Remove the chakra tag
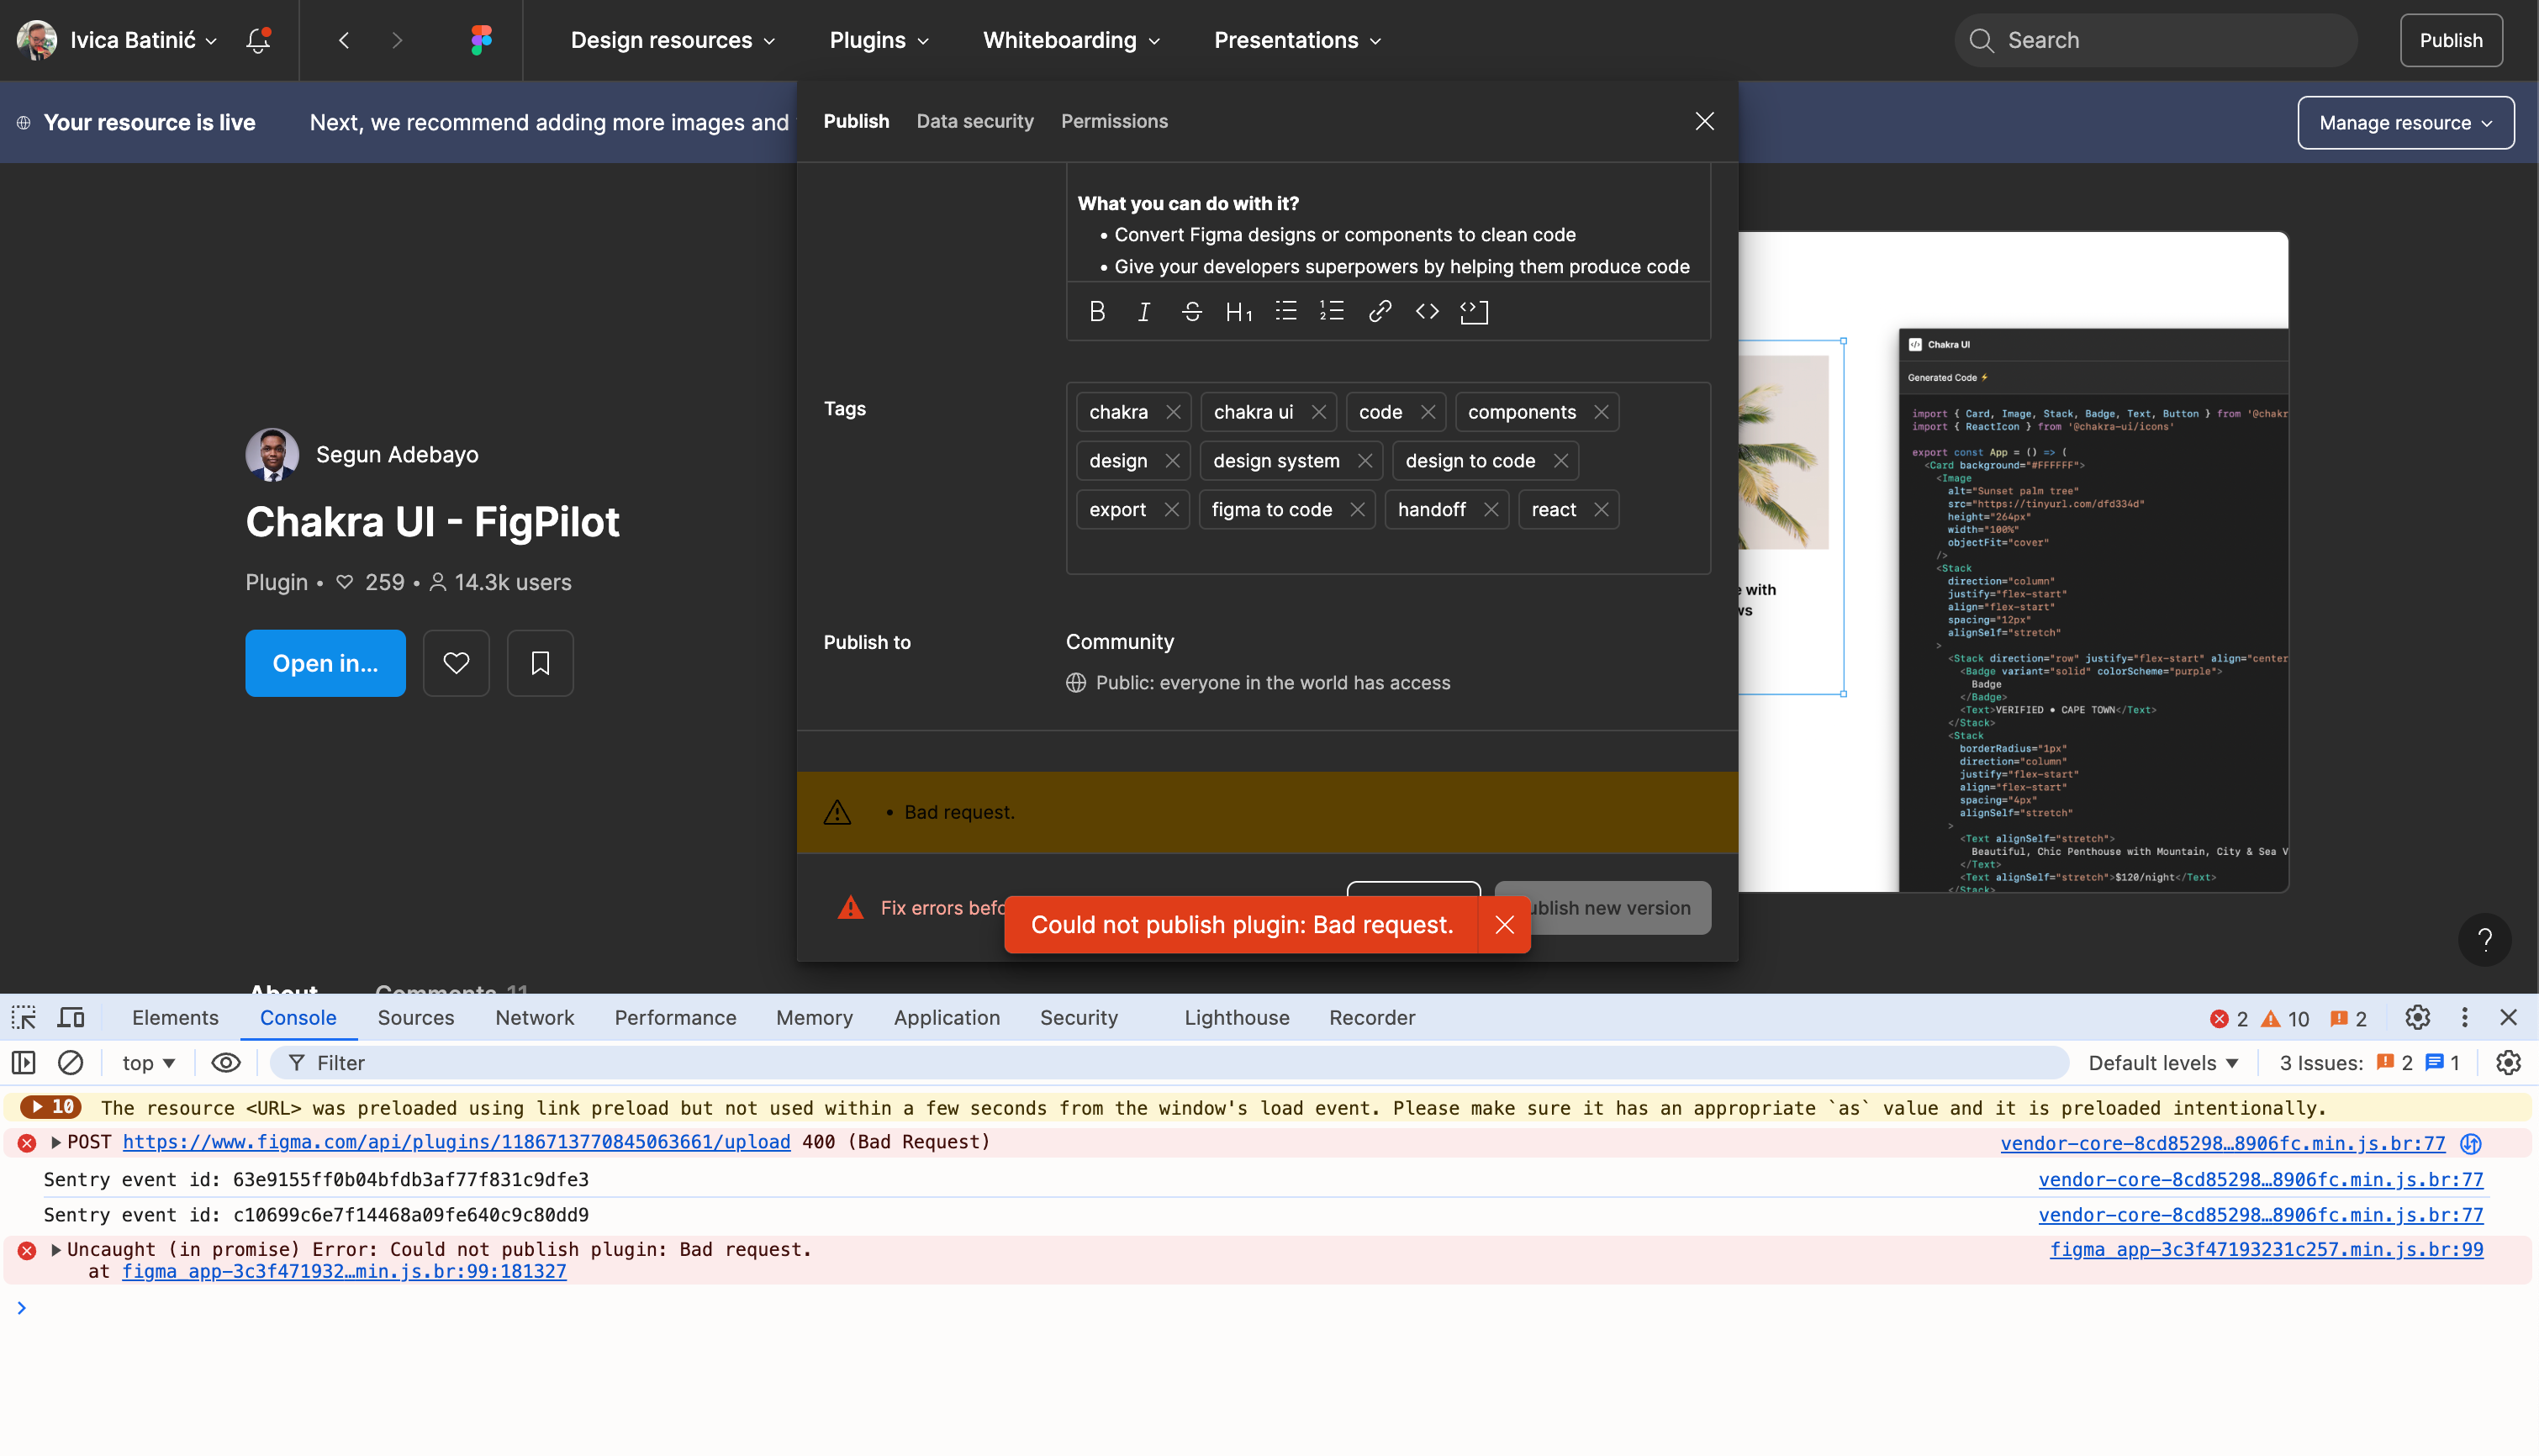 [x=1173, y=412]
